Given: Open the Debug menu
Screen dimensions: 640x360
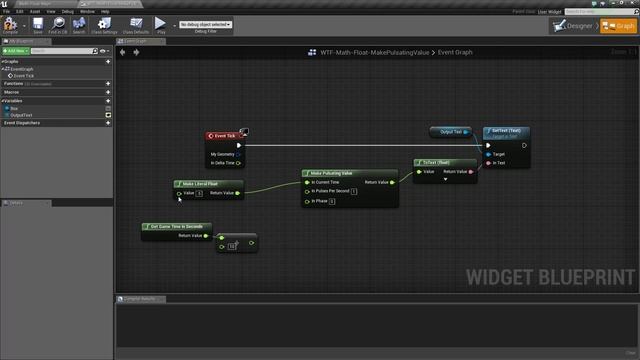Looking at the screenshot, I should (67, 11).
